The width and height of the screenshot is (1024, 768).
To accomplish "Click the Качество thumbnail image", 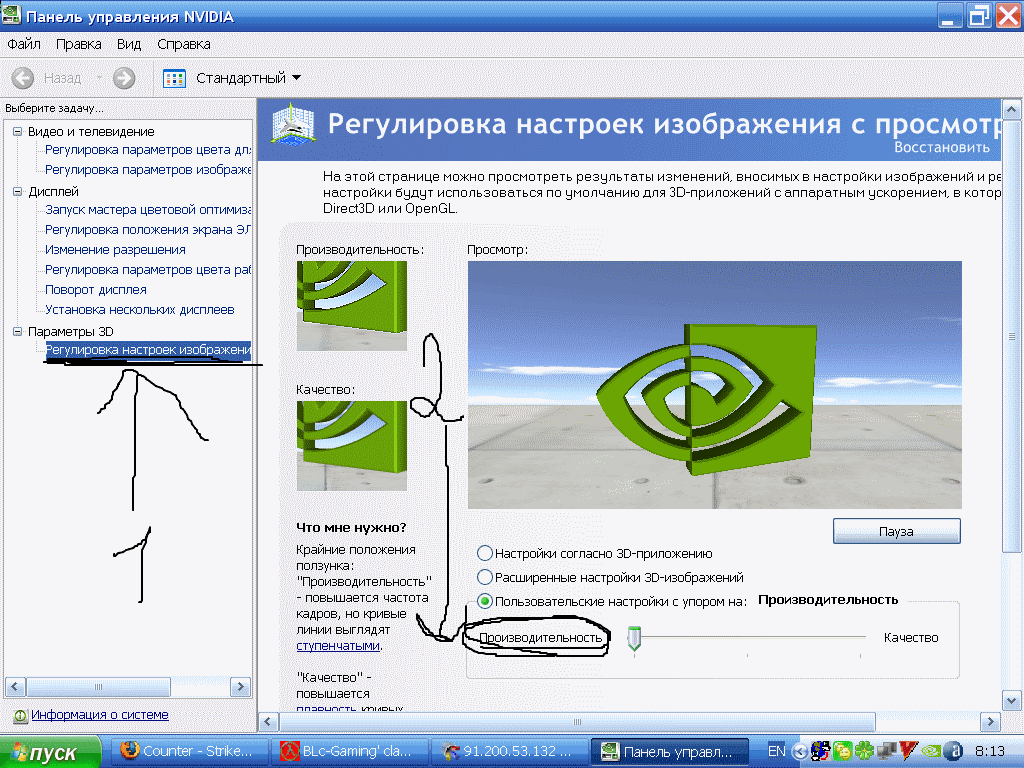I will click(x=351, y=446).
